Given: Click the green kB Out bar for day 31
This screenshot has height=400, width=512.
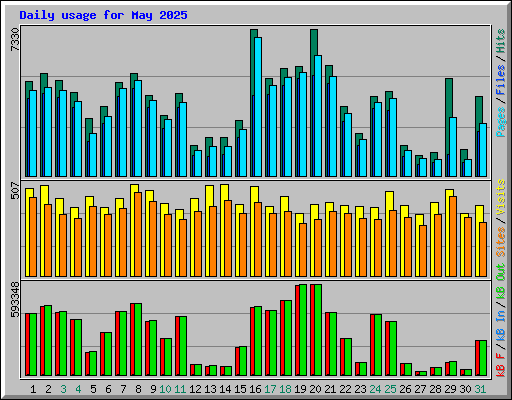Looking at the screenshot, I should (483, 358).
